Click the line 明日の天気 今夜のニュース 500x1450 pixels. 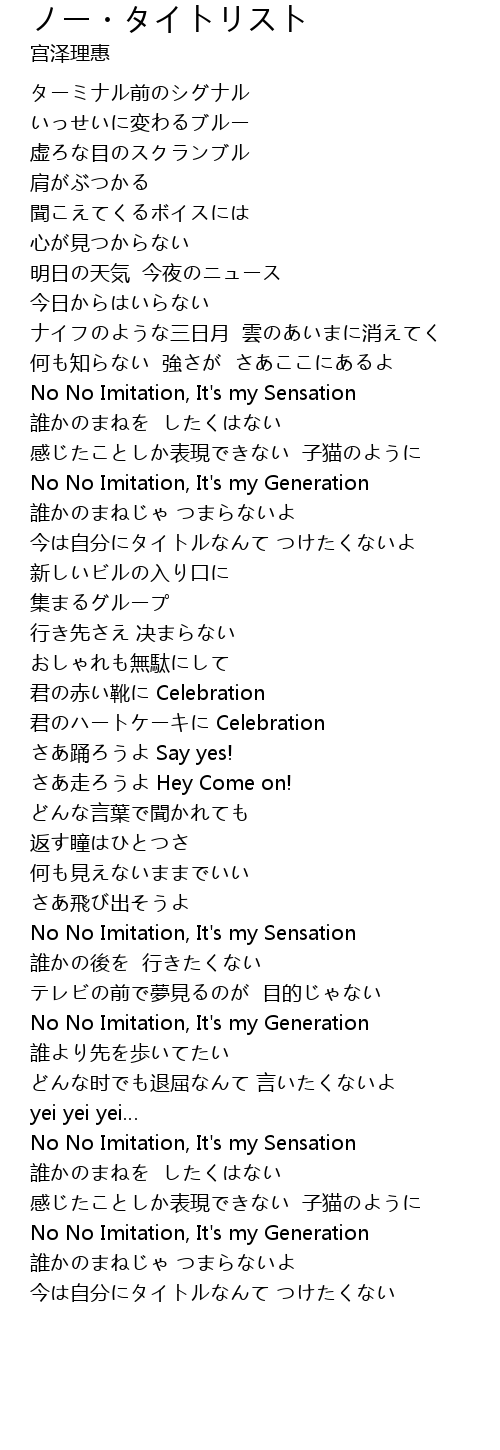[156, 273]
